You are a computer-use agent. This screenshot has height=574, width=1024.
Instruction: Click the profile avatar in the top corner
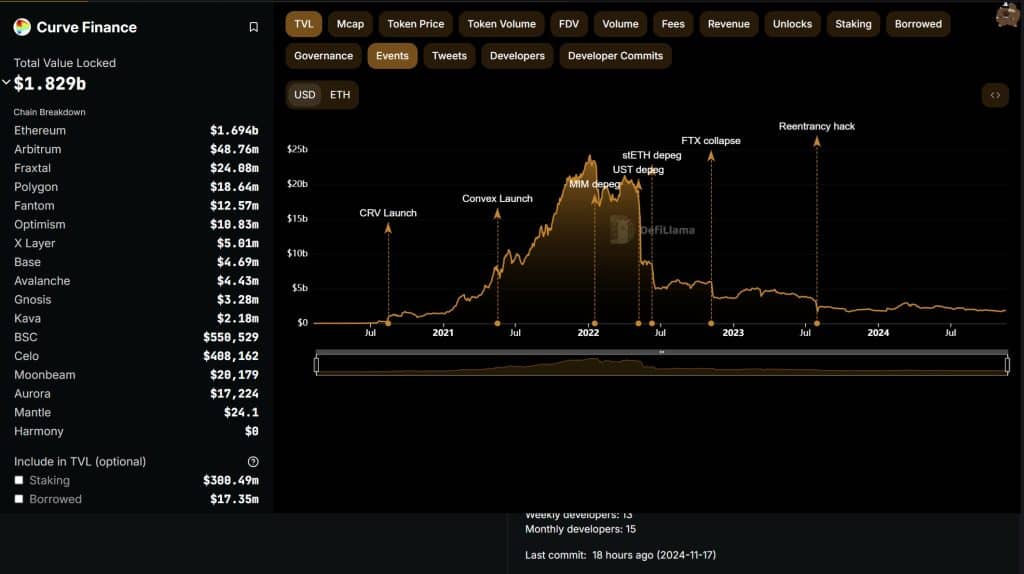[x=1009, y=14]
